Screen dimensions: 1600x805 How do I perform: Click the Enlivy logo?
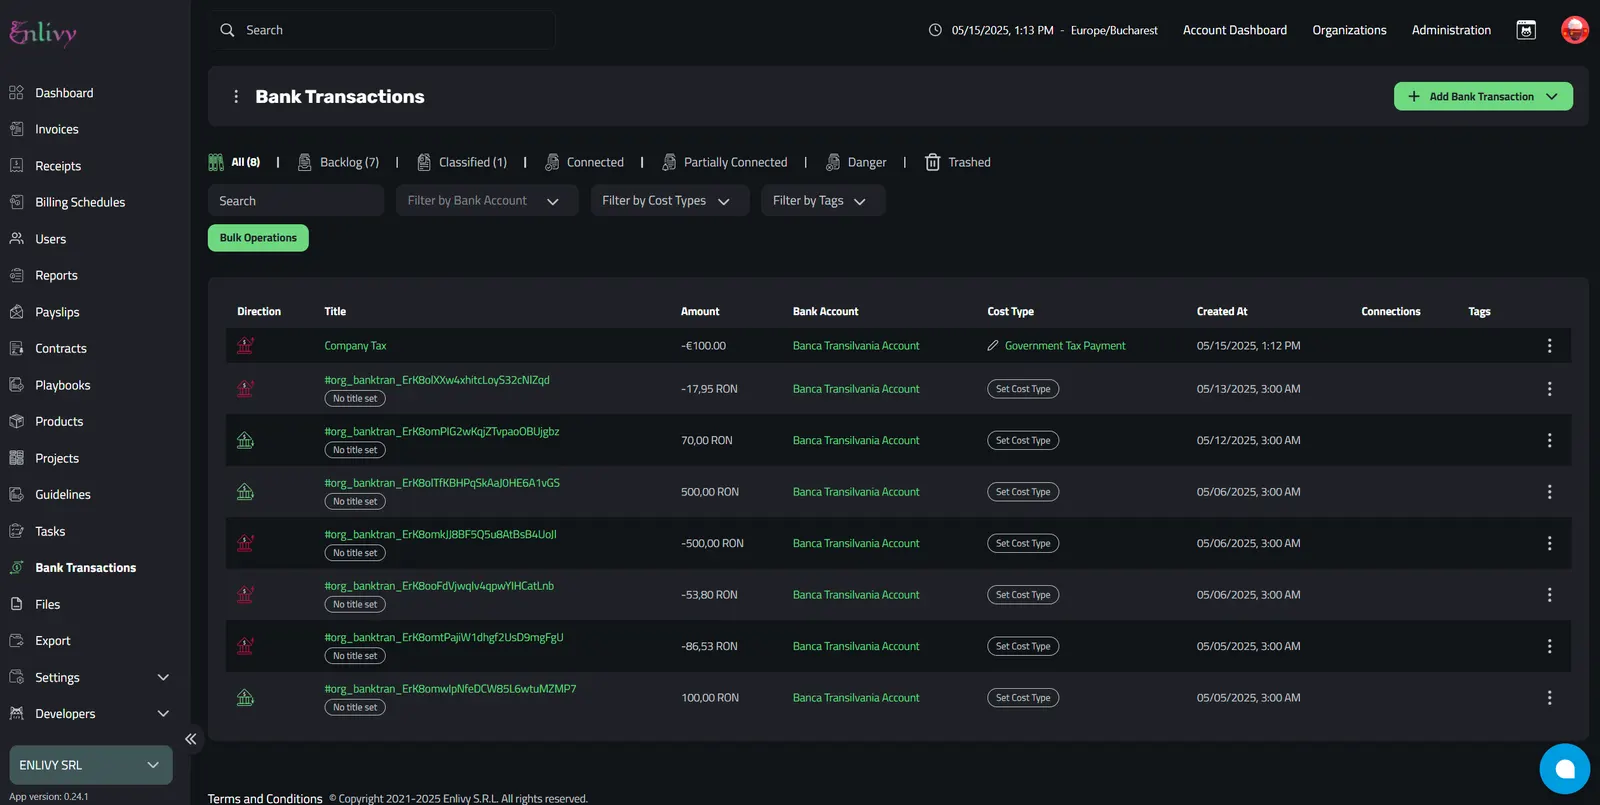[43, 32]
